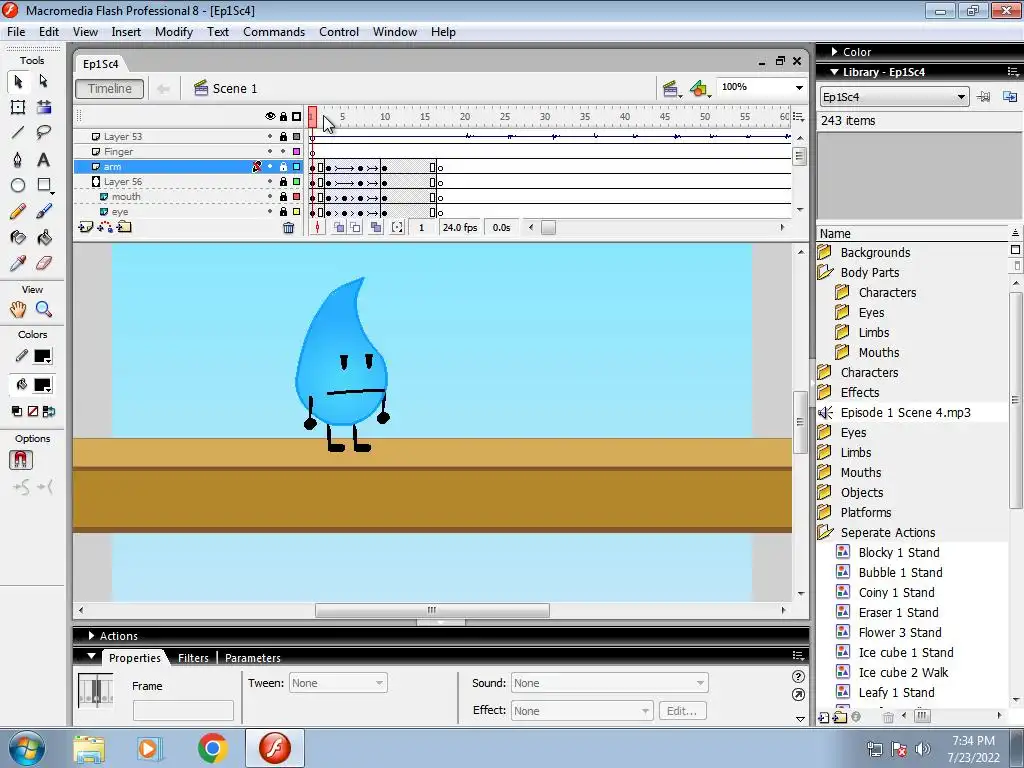
Task: Toggle visibility dot of Layer 53
Action: [x=270, y=136]
